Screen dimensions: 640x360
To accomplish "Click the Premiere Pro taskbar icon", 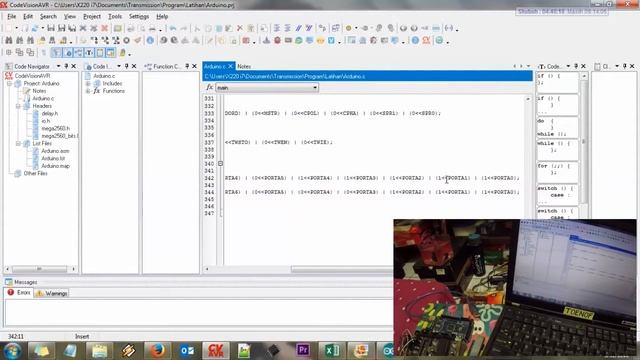I will point(303,351).
